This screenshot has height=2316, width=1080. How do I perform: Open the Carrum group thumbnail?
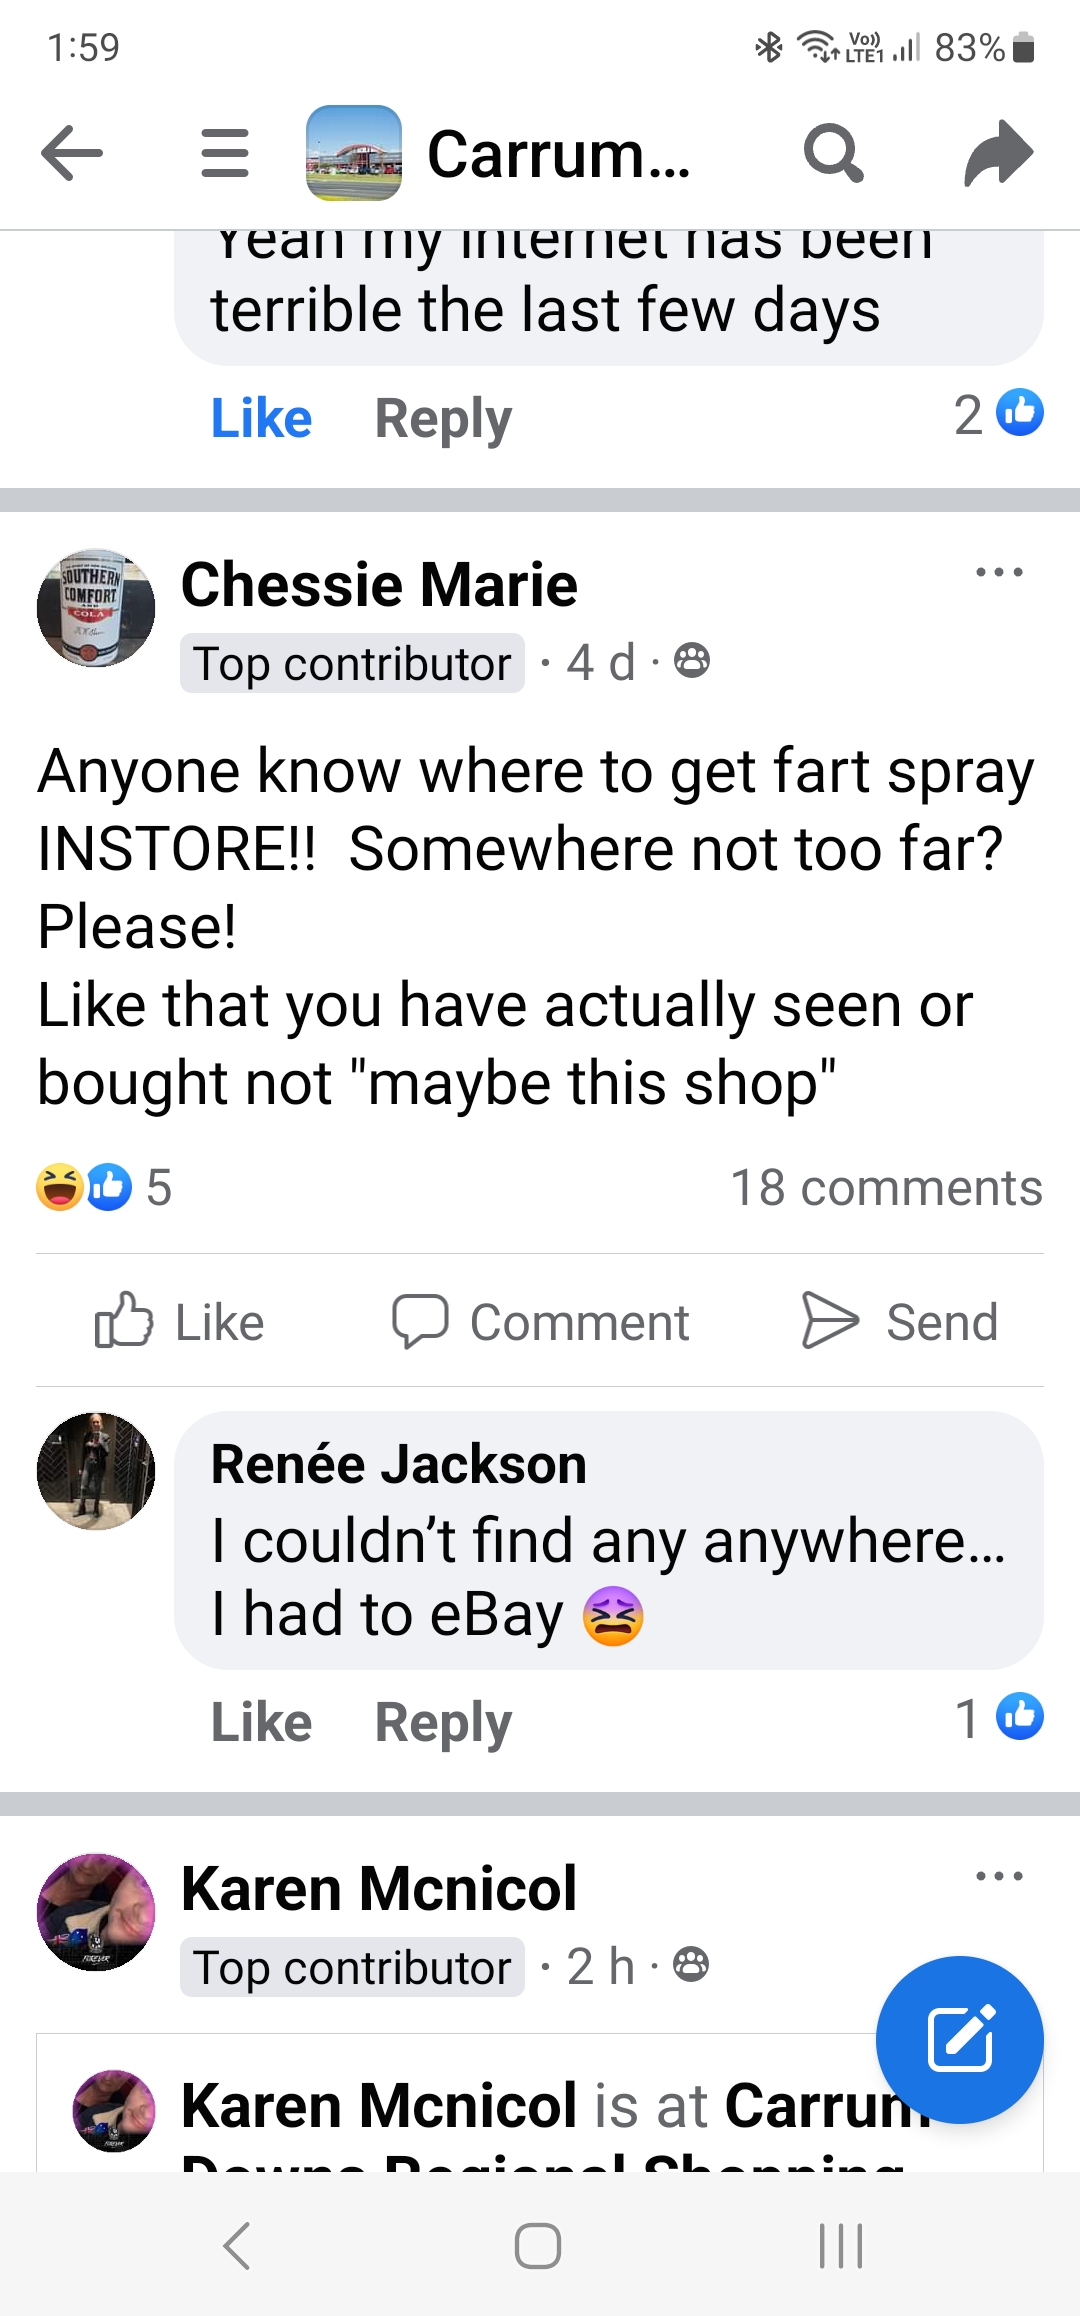tap(353, 153)
